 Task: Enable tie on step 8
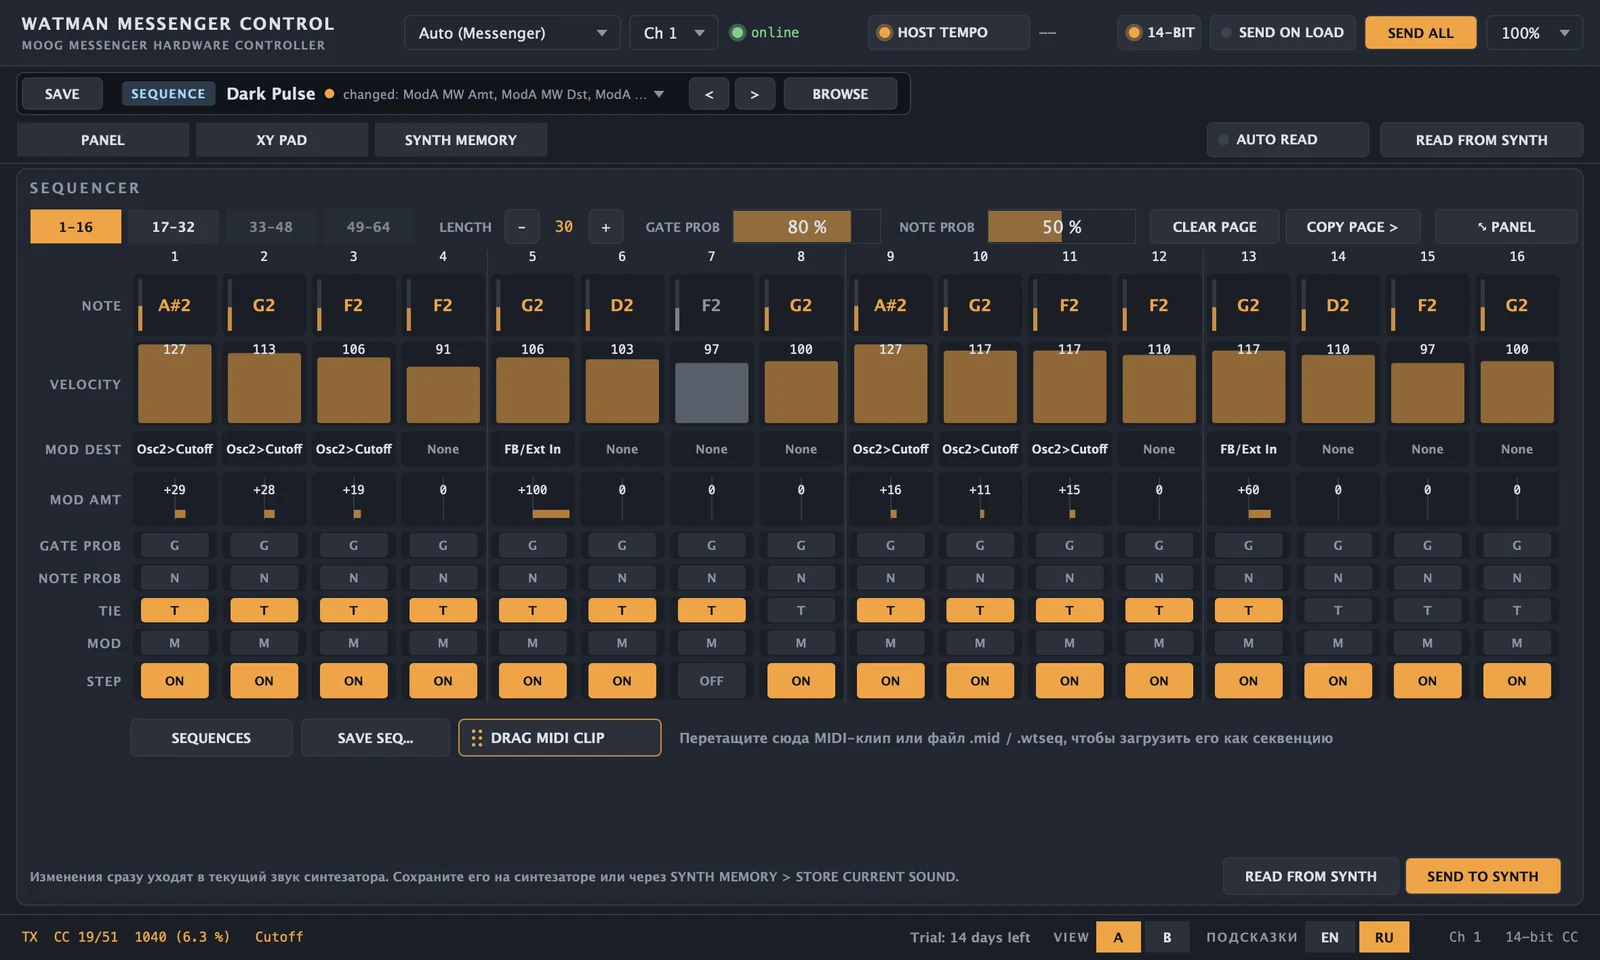click(x=801, y=610)
